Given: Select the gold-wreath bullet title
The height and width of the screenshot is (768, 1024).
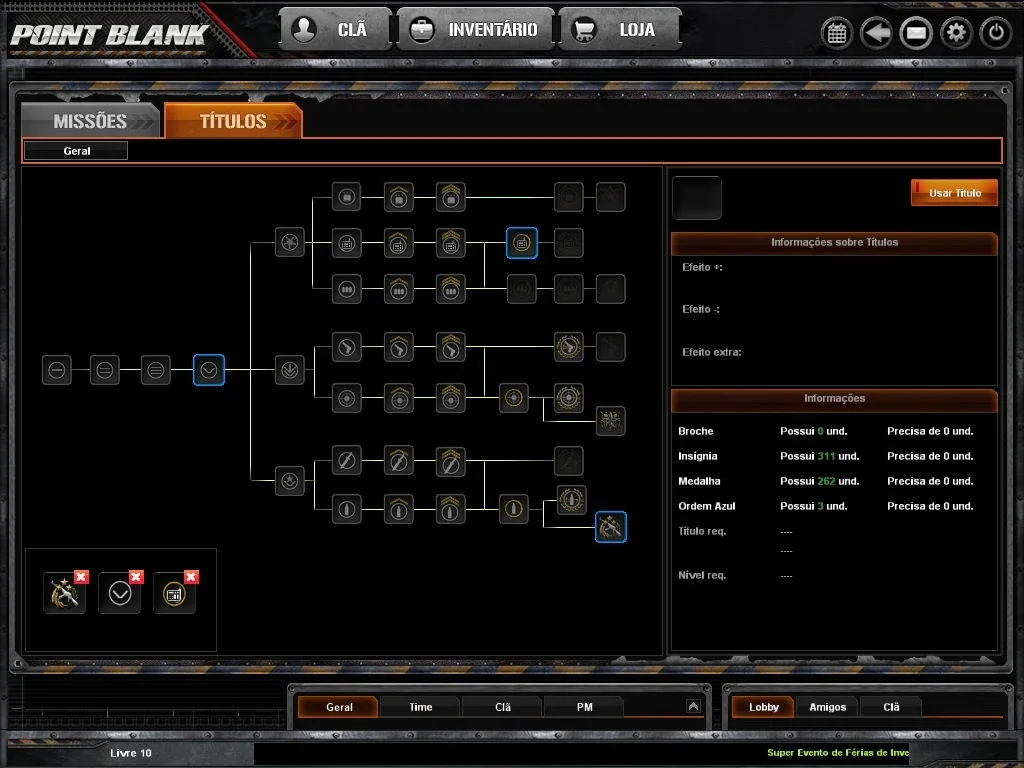Looking at the screenshot, I should pyautogui.click(x=571, y=500).
